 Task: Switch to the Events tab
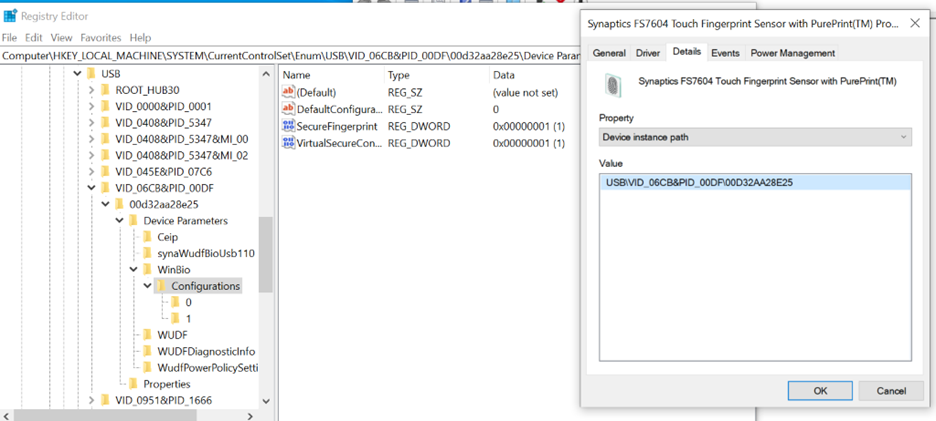pyautogui.click(x=725, y=53)
